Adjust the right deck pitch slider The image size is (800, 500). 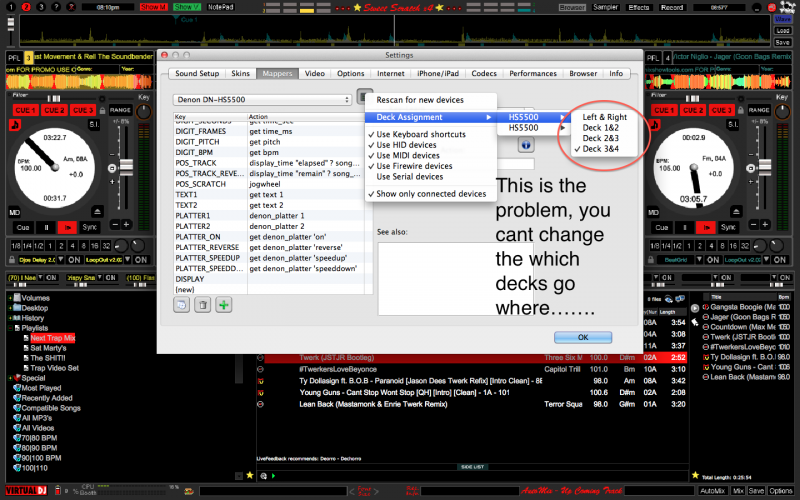click(x=765, y=166)
